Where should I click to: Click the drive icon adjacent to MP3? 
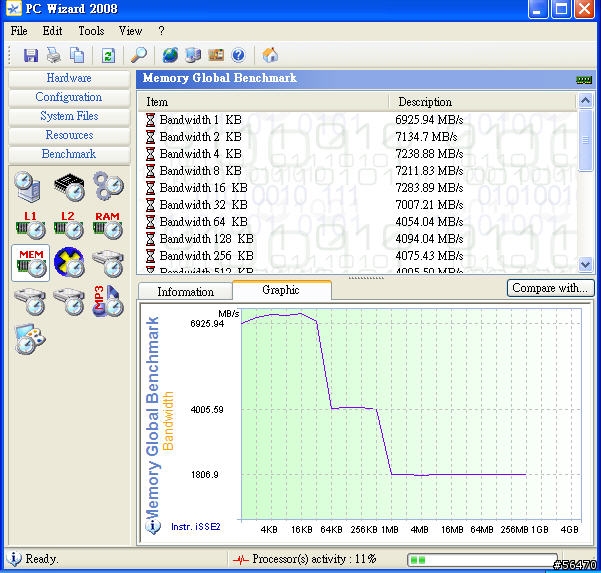69,301
